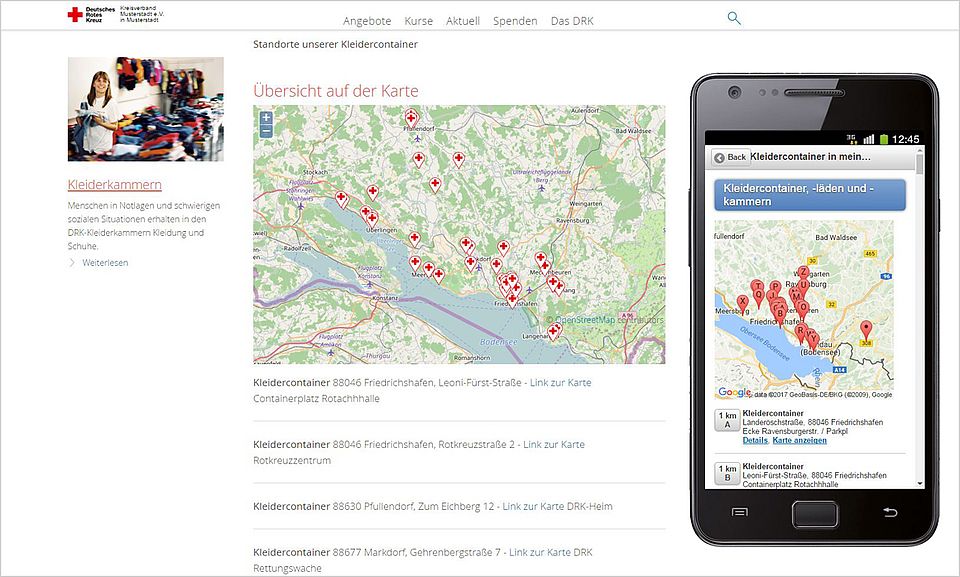Open the Kleiderkammern heading link
The height and width of the screenshot is (577, 960).
pyautogui.click(x=115, y=185)
